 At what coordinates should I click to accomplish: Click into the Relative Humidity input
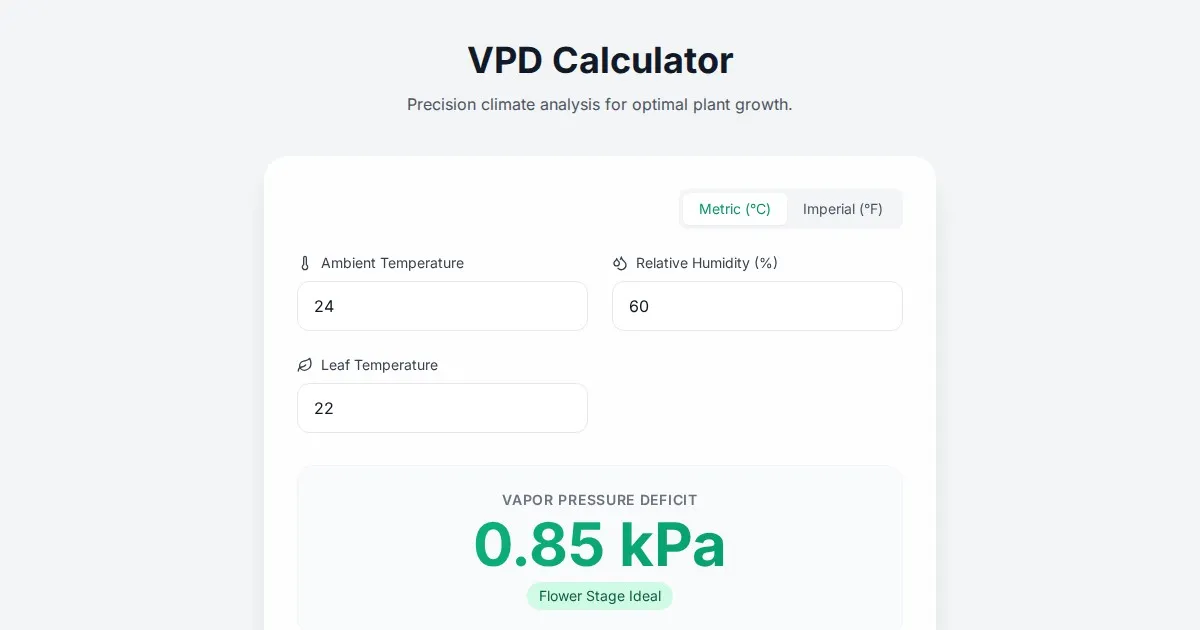tap(757, 306)
